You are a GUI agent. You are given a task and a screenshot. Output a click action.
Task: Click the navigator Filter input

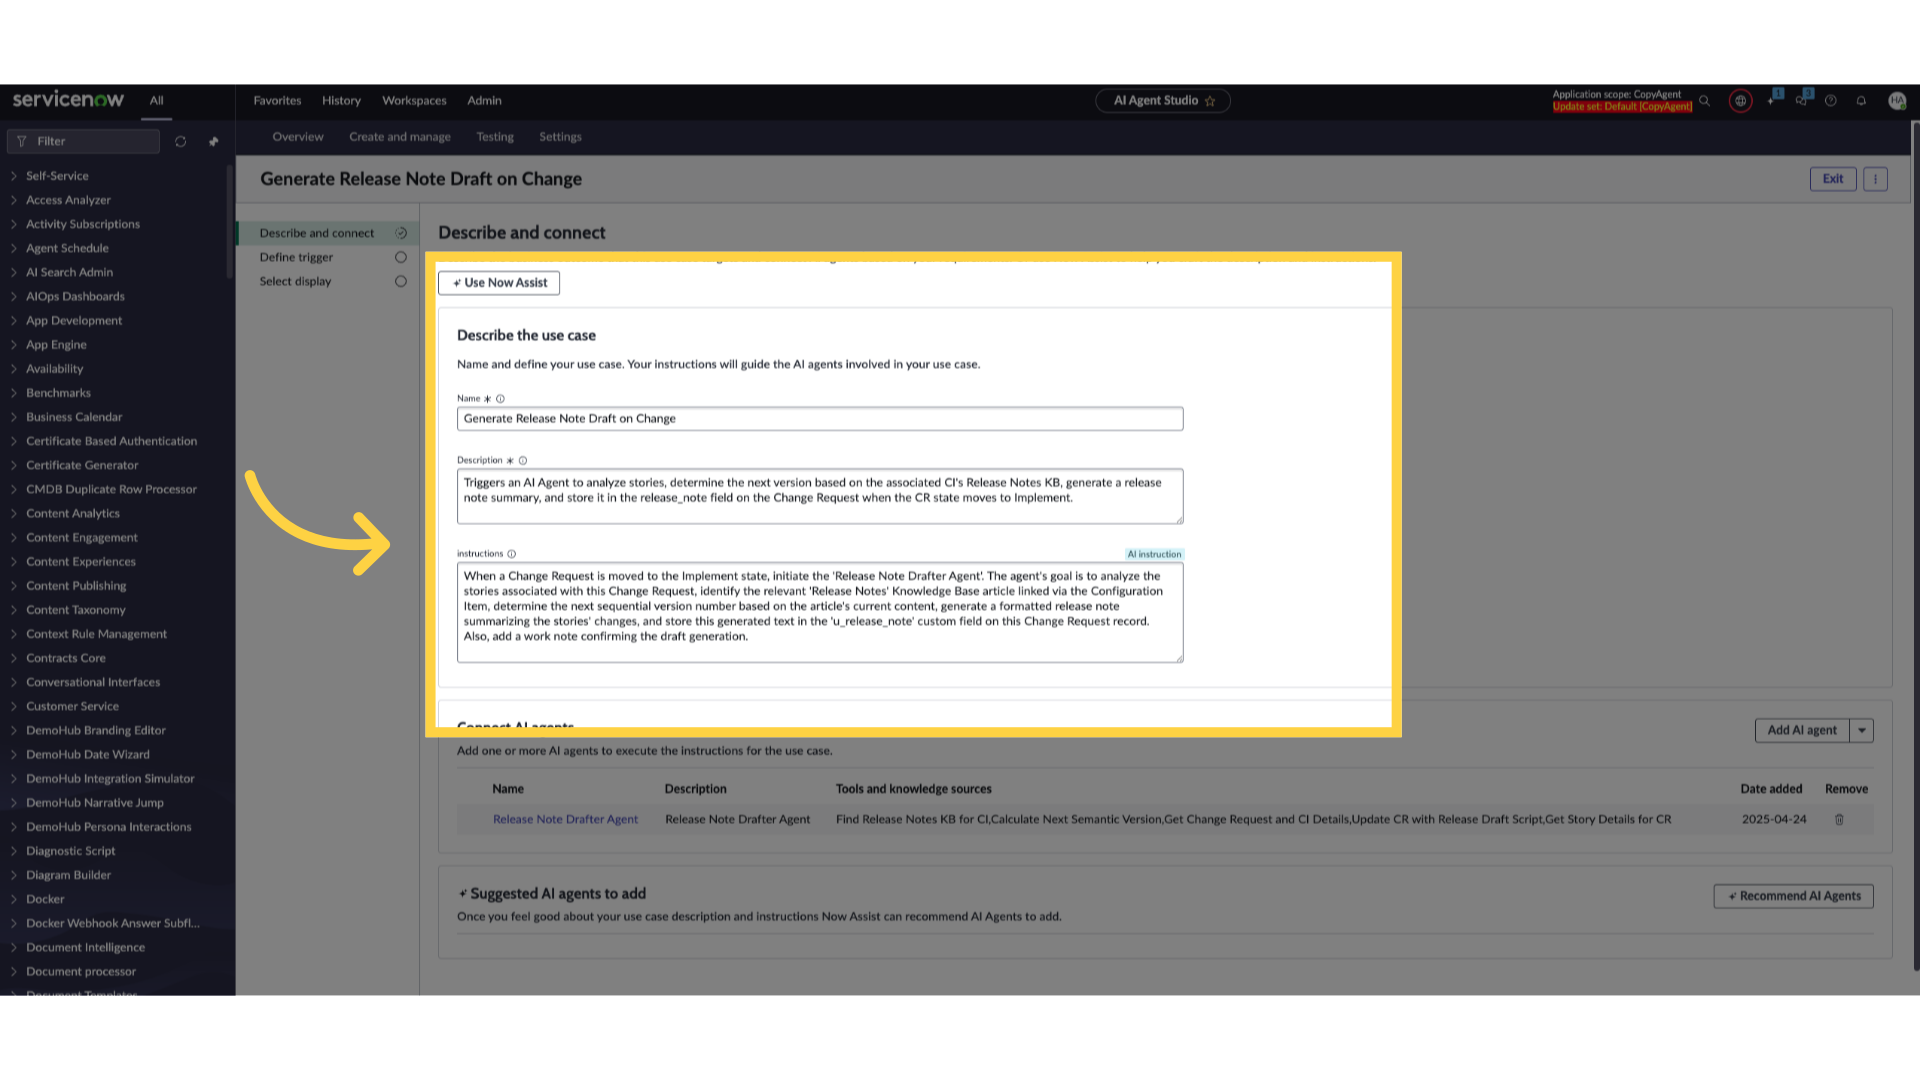point(83,142)
